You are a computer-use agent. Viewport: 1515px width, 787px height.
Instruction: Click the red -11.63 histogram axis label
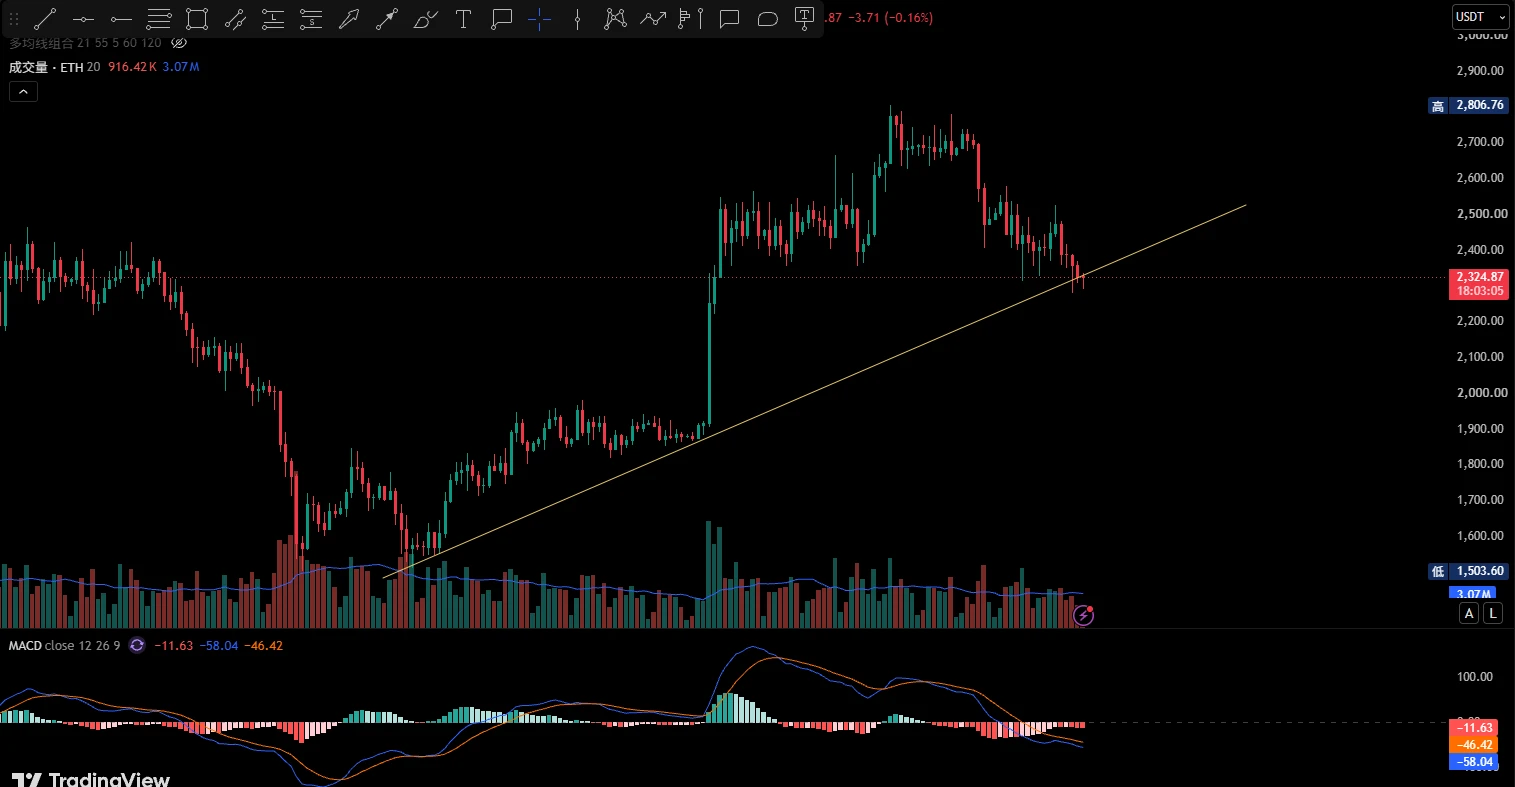pyautogui.click(x=1473, y=728)
